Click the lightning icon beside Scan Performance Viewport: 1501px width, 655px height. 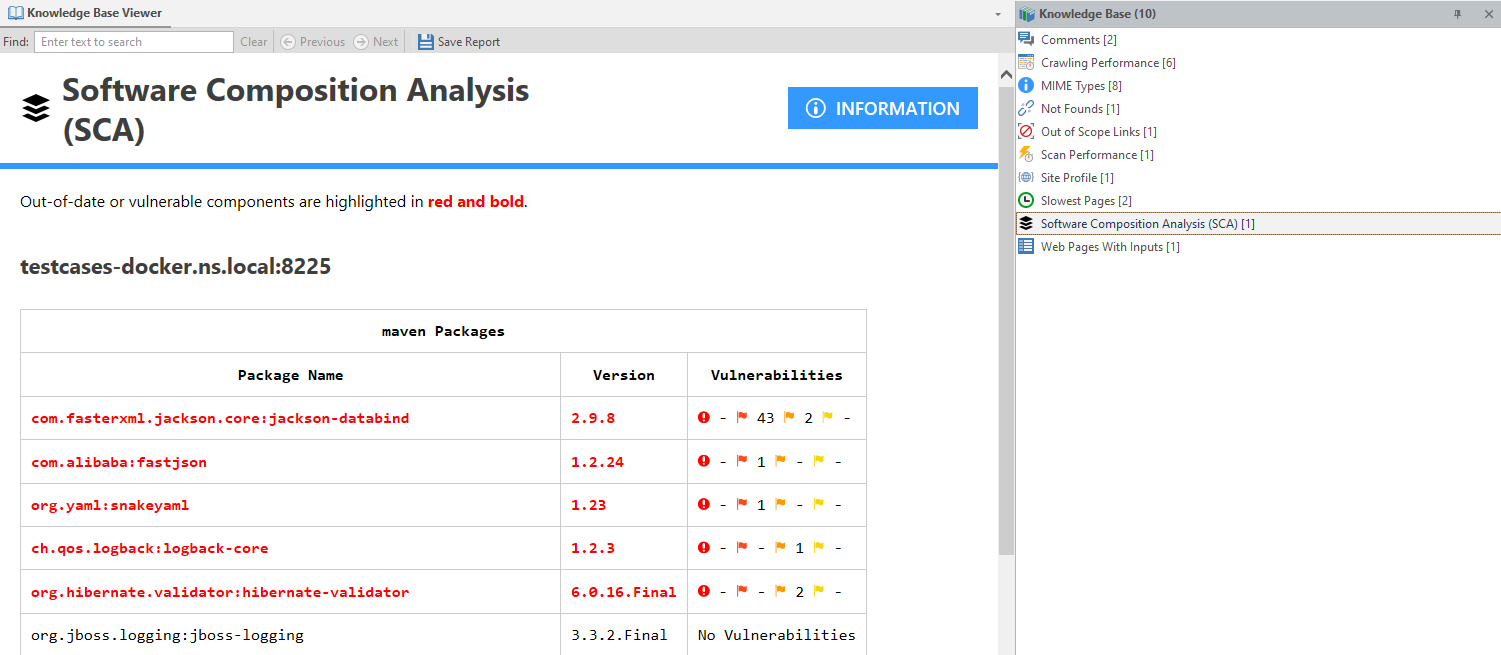(1026, 154)
